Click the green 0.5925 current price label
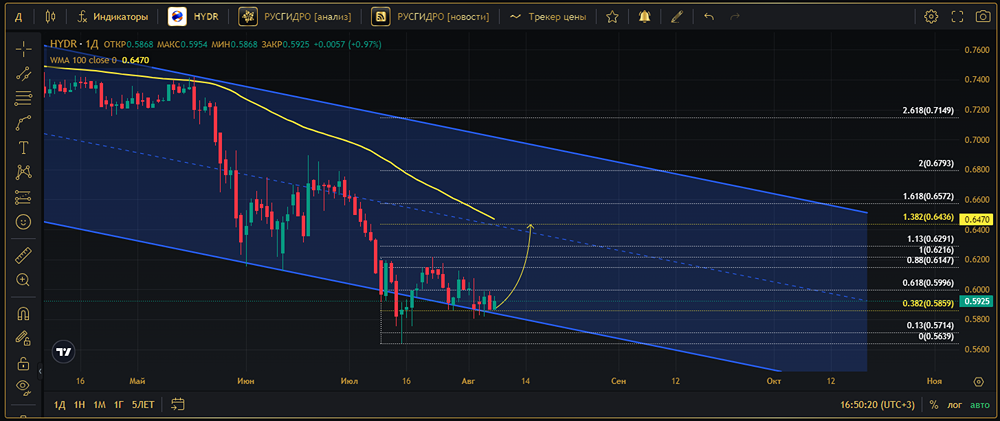The image size is (1000, 421). 977,301
